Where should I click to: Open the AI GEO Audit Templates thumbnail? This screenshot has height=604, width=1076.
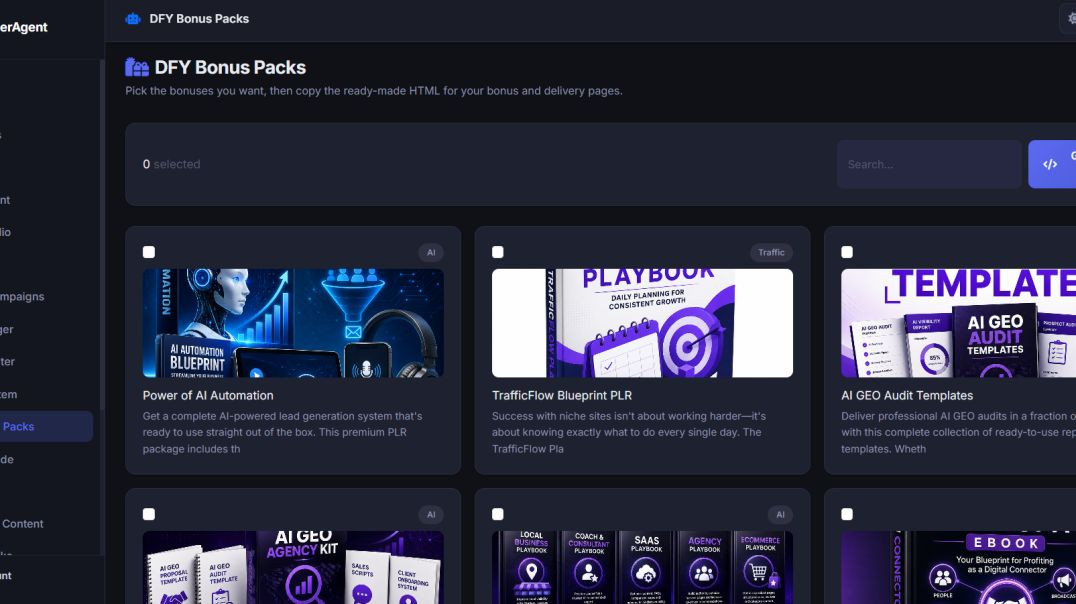click(x=959, y=323)
